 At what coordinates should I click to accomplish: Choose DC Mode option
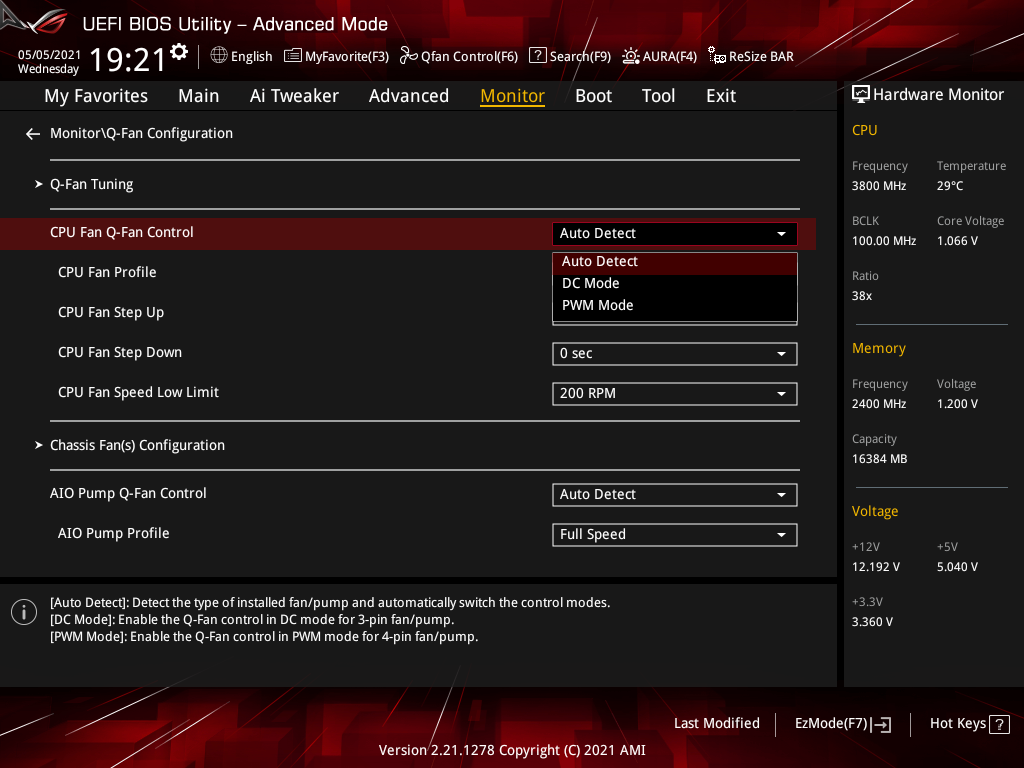click(675, 283)
